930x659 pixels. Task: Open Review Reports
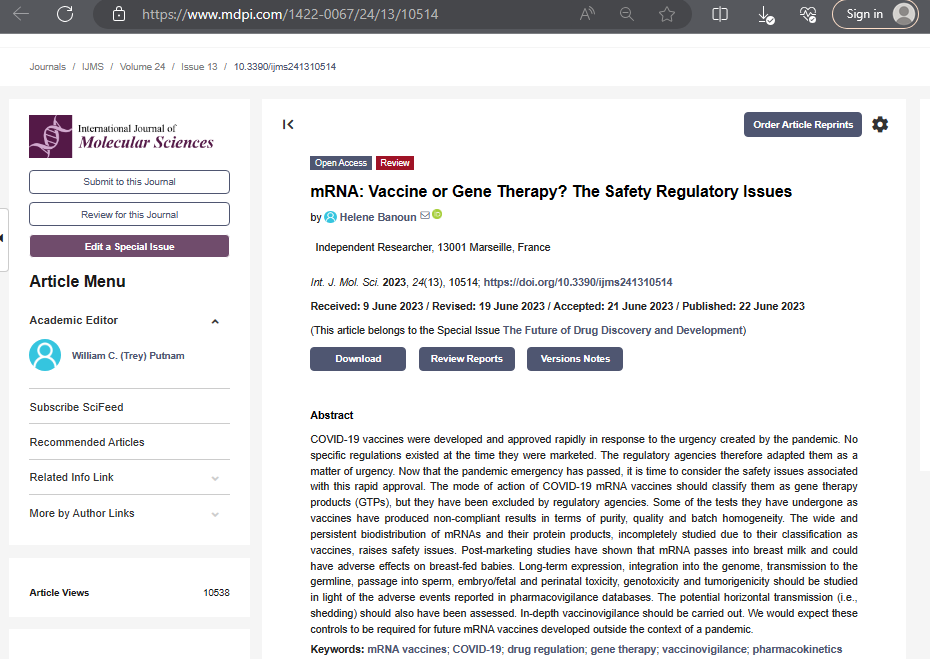(x=467, y=359)
